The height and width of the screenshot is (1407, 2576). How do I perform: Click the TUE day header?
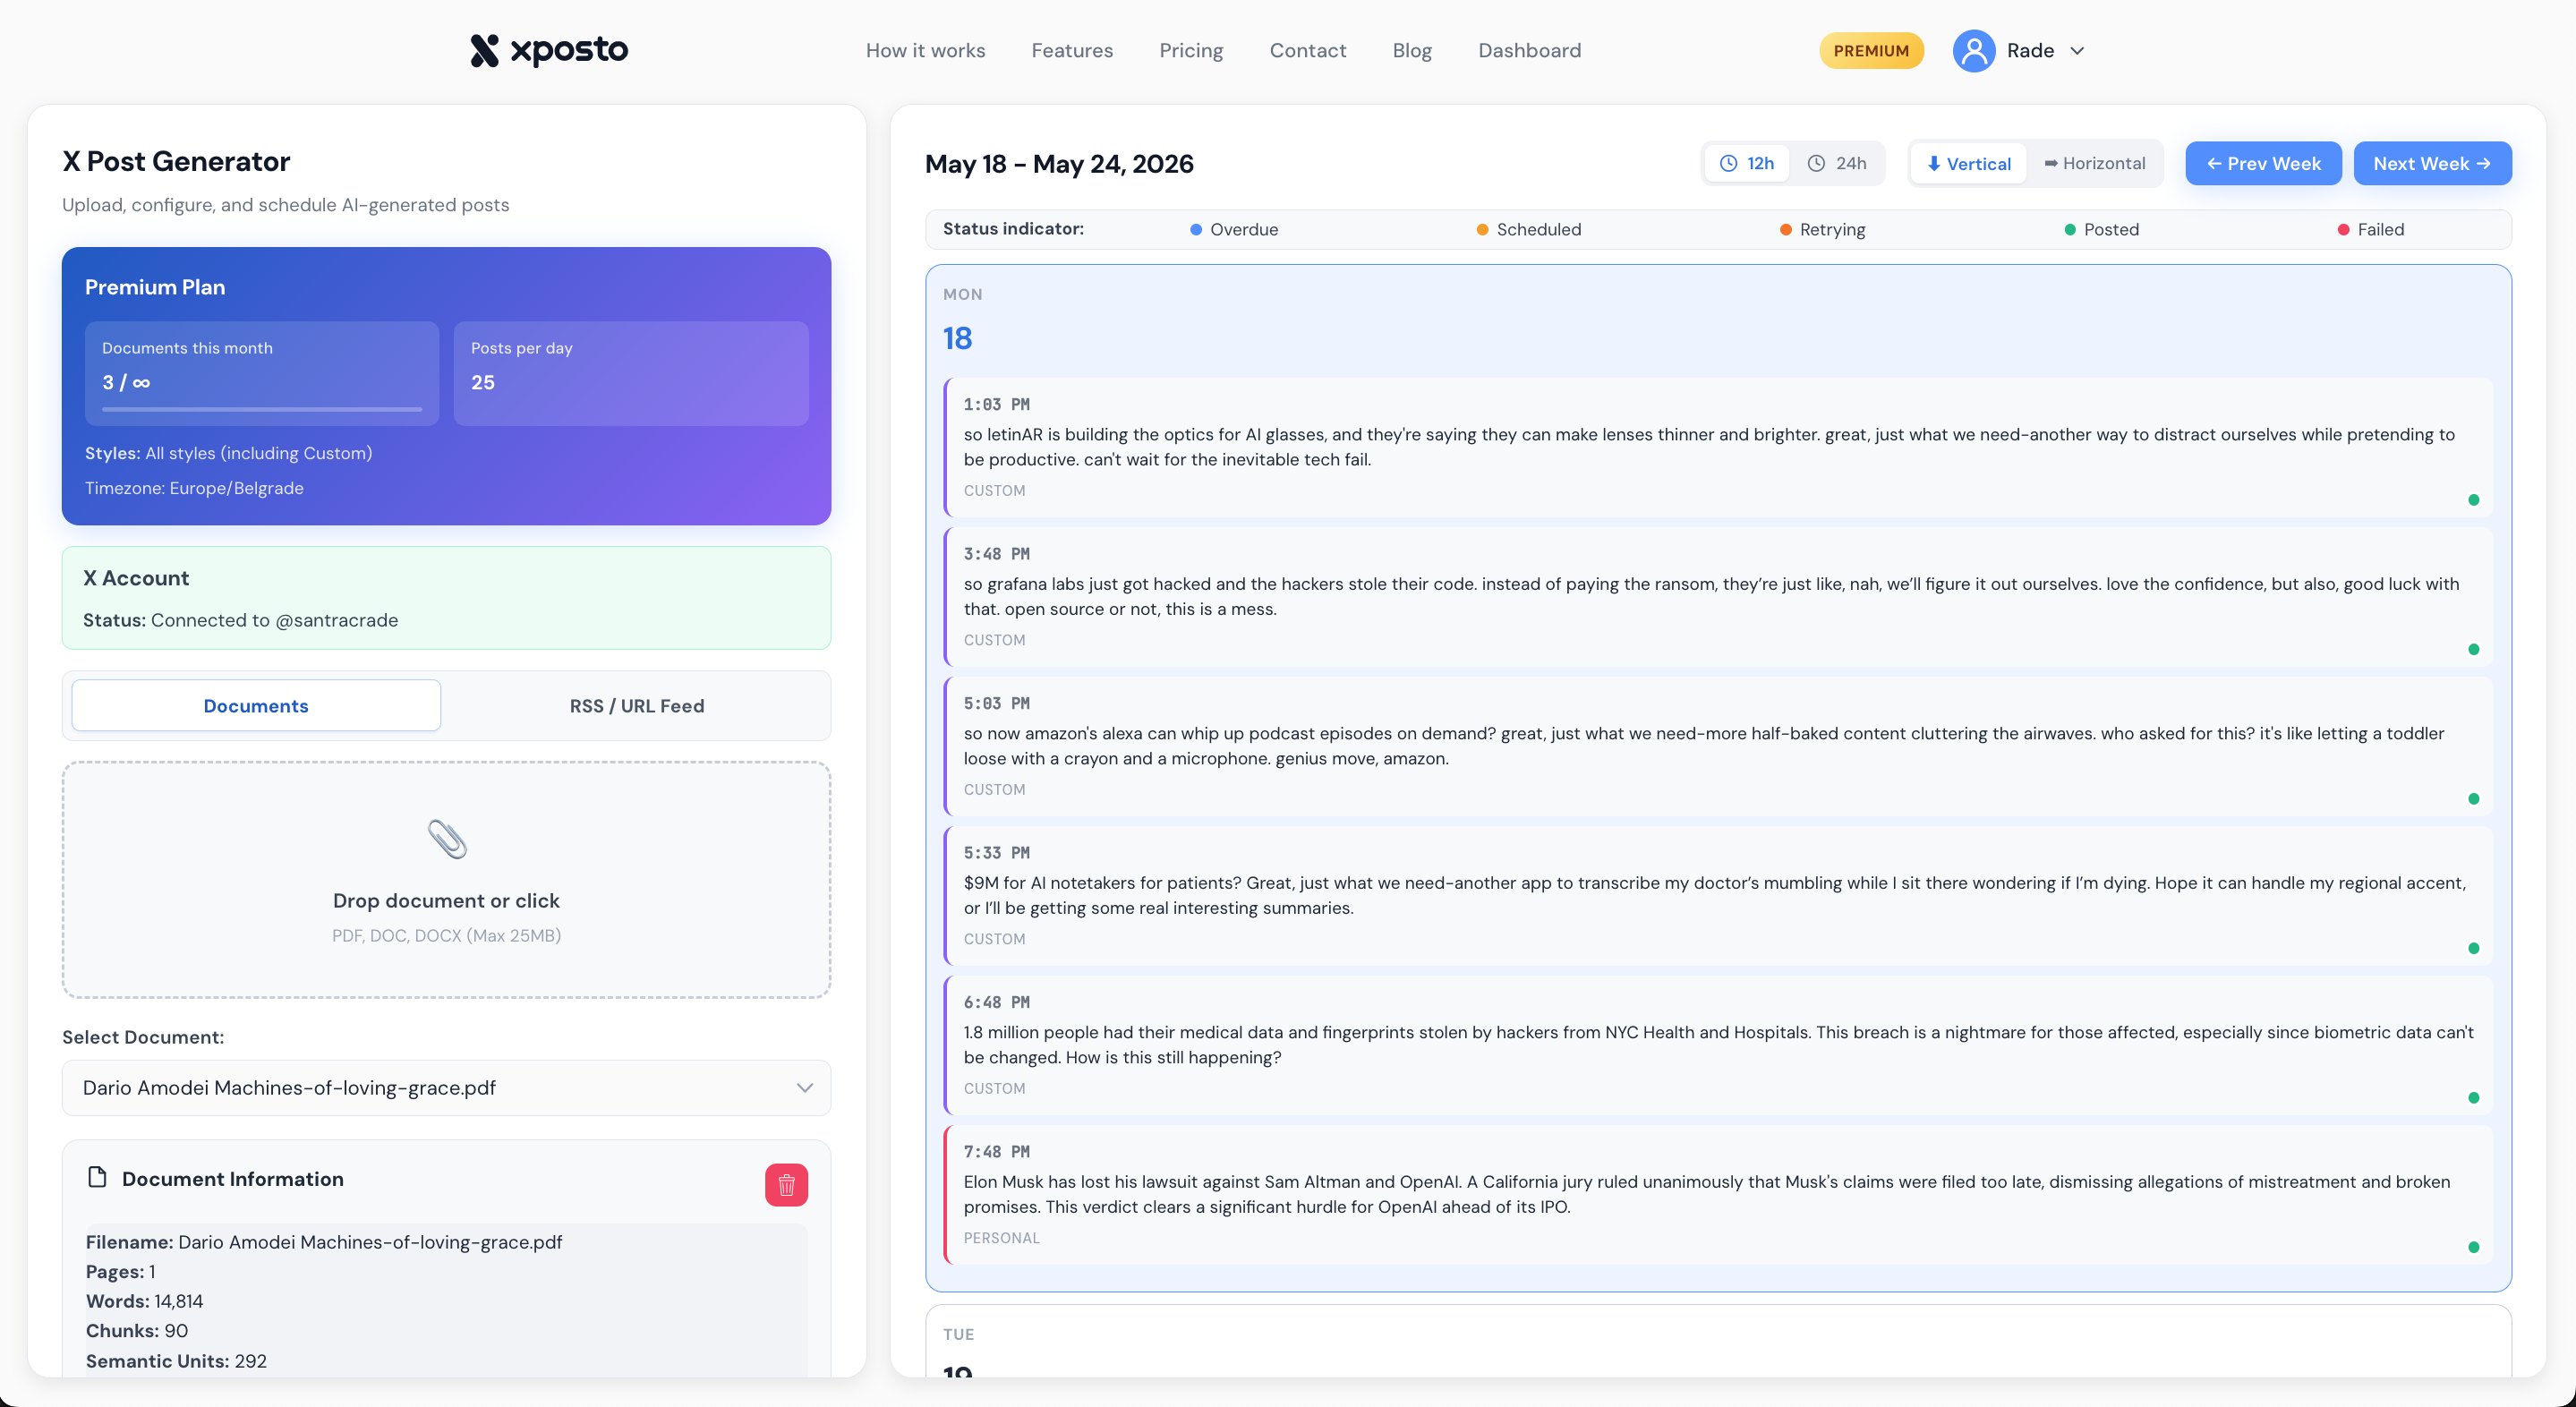click(x=958, y=1334)
